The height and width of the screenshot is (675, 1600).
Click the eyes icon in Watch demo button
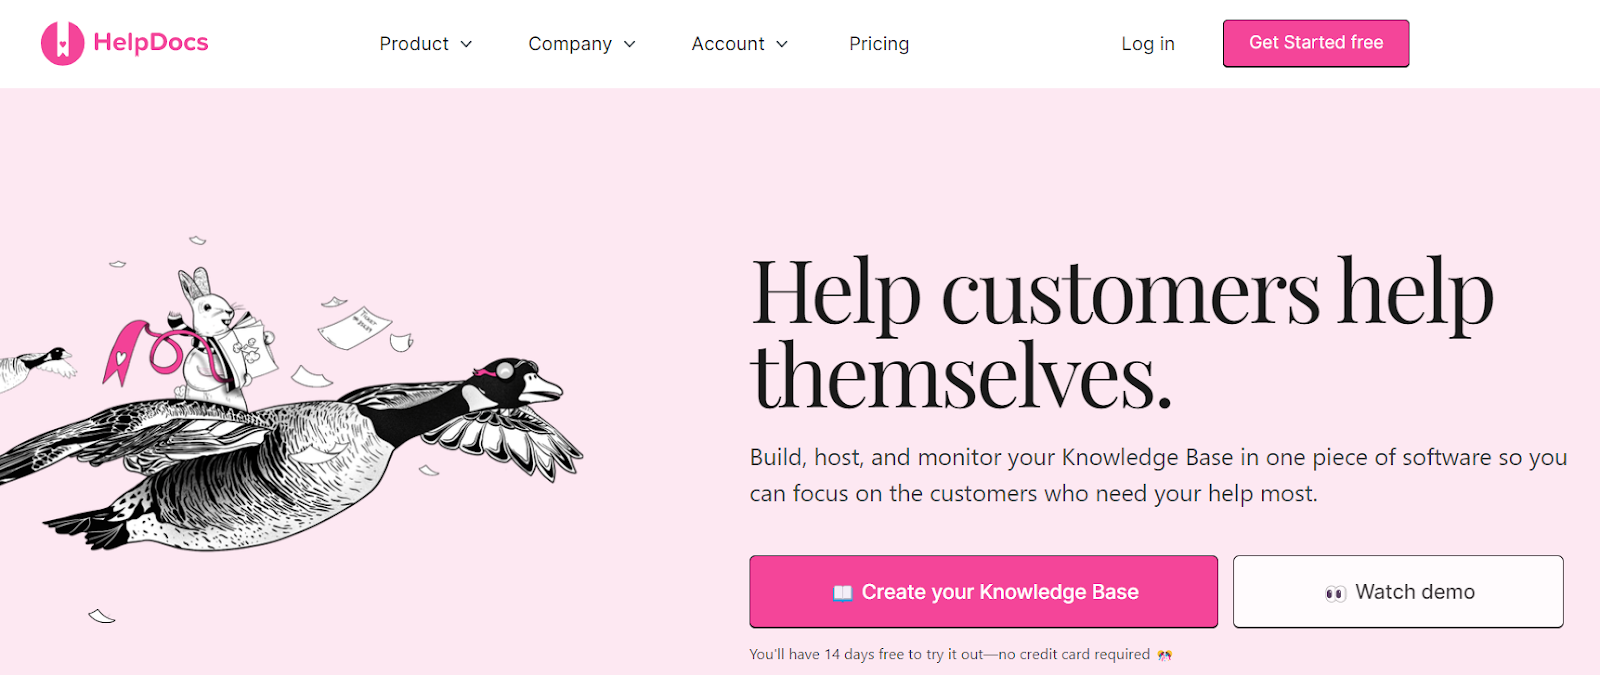(x=1333, y=591)
